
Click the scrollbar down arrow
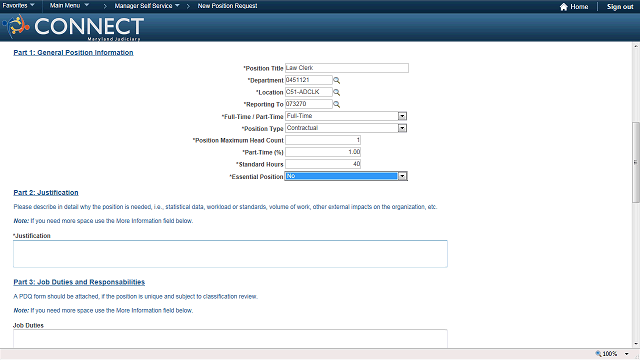[x=636, y=344]
